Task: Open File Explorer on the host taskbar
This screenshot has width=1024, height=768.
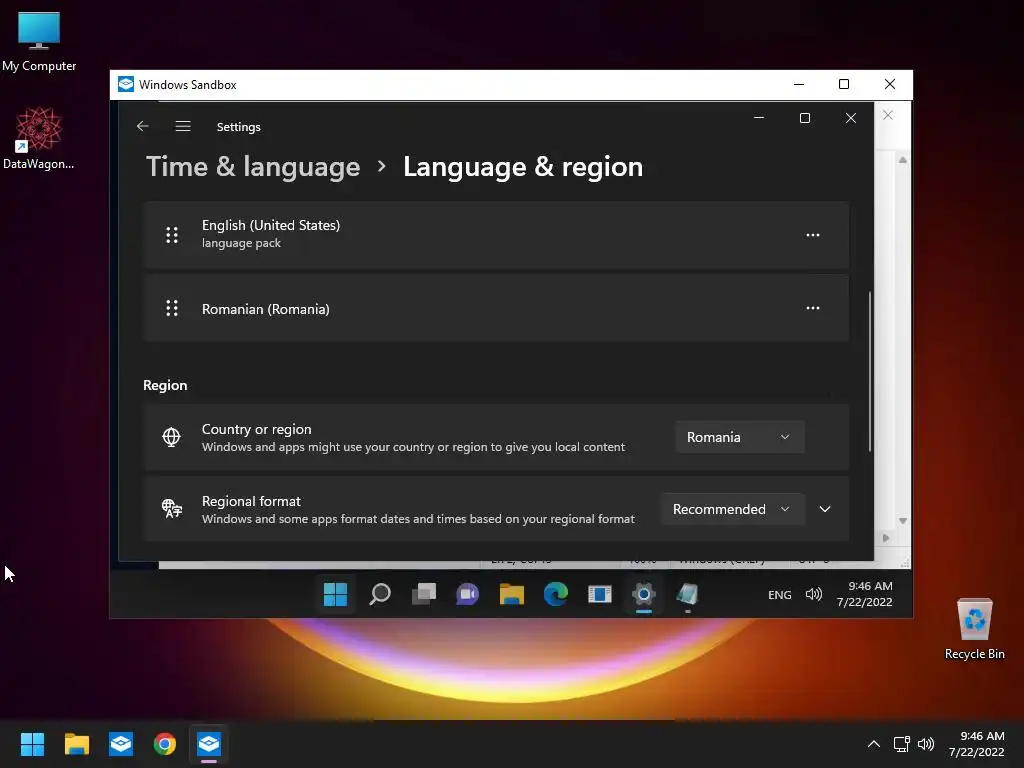Action: click(76, 744)
